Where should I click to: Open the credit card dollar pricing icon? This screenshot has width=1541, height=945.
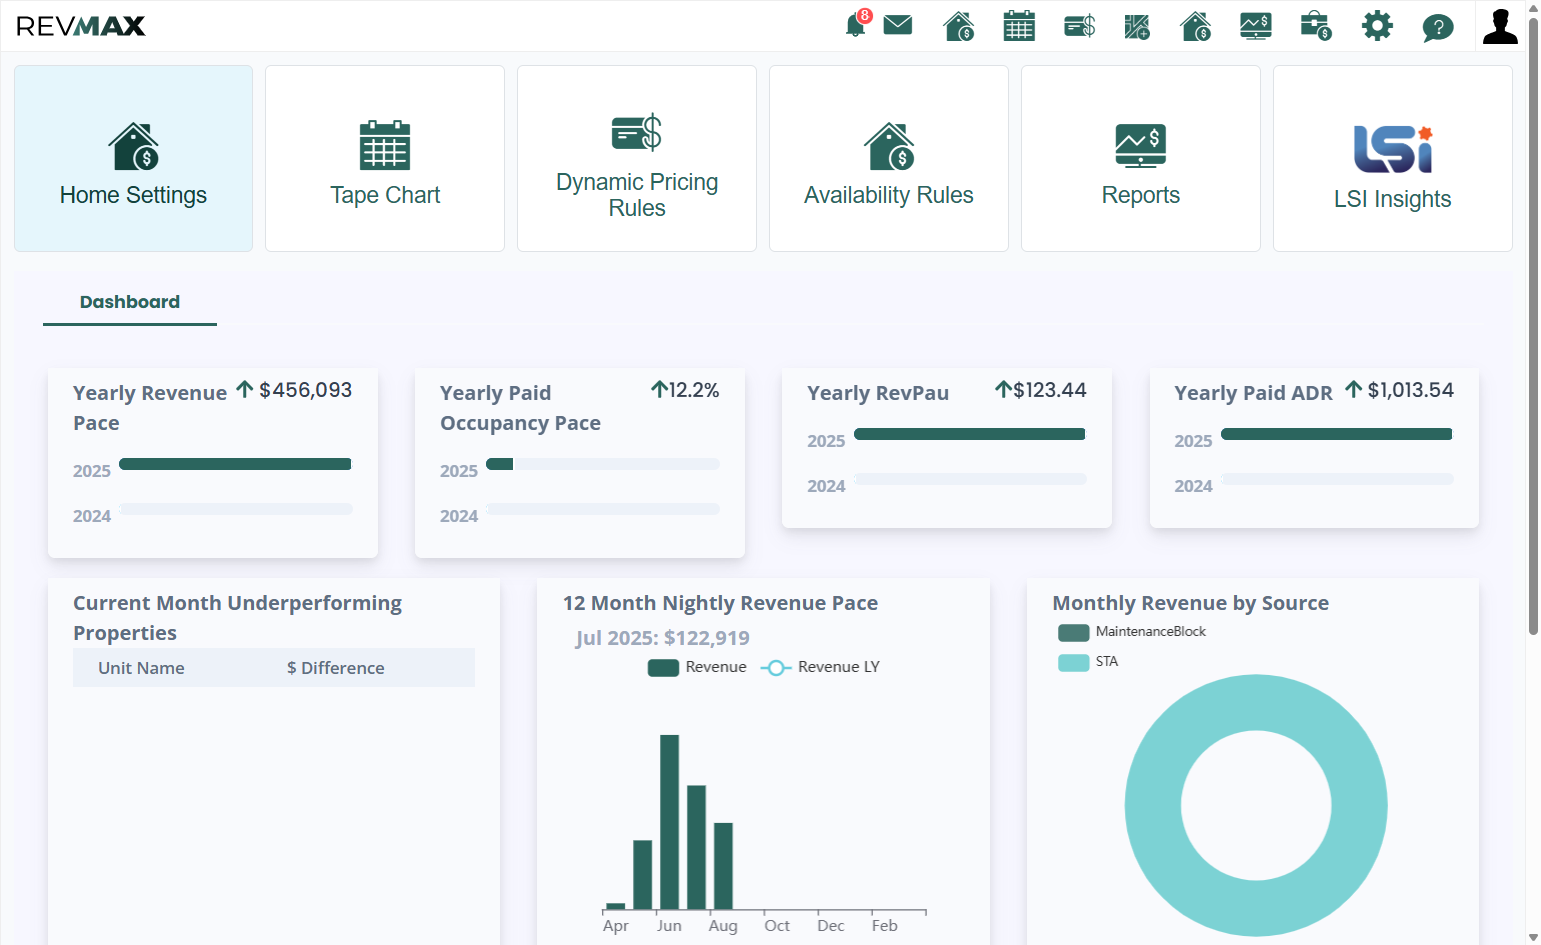pyautogui.click(x=1079, y=26)
